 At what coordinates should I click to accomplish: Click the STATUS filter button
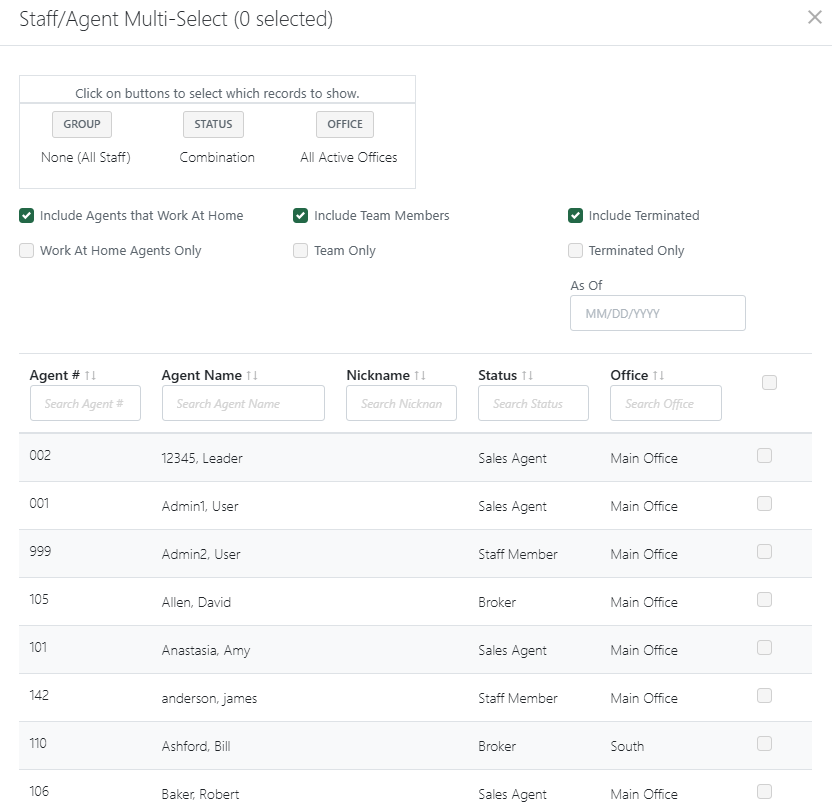tap(213, 124)
